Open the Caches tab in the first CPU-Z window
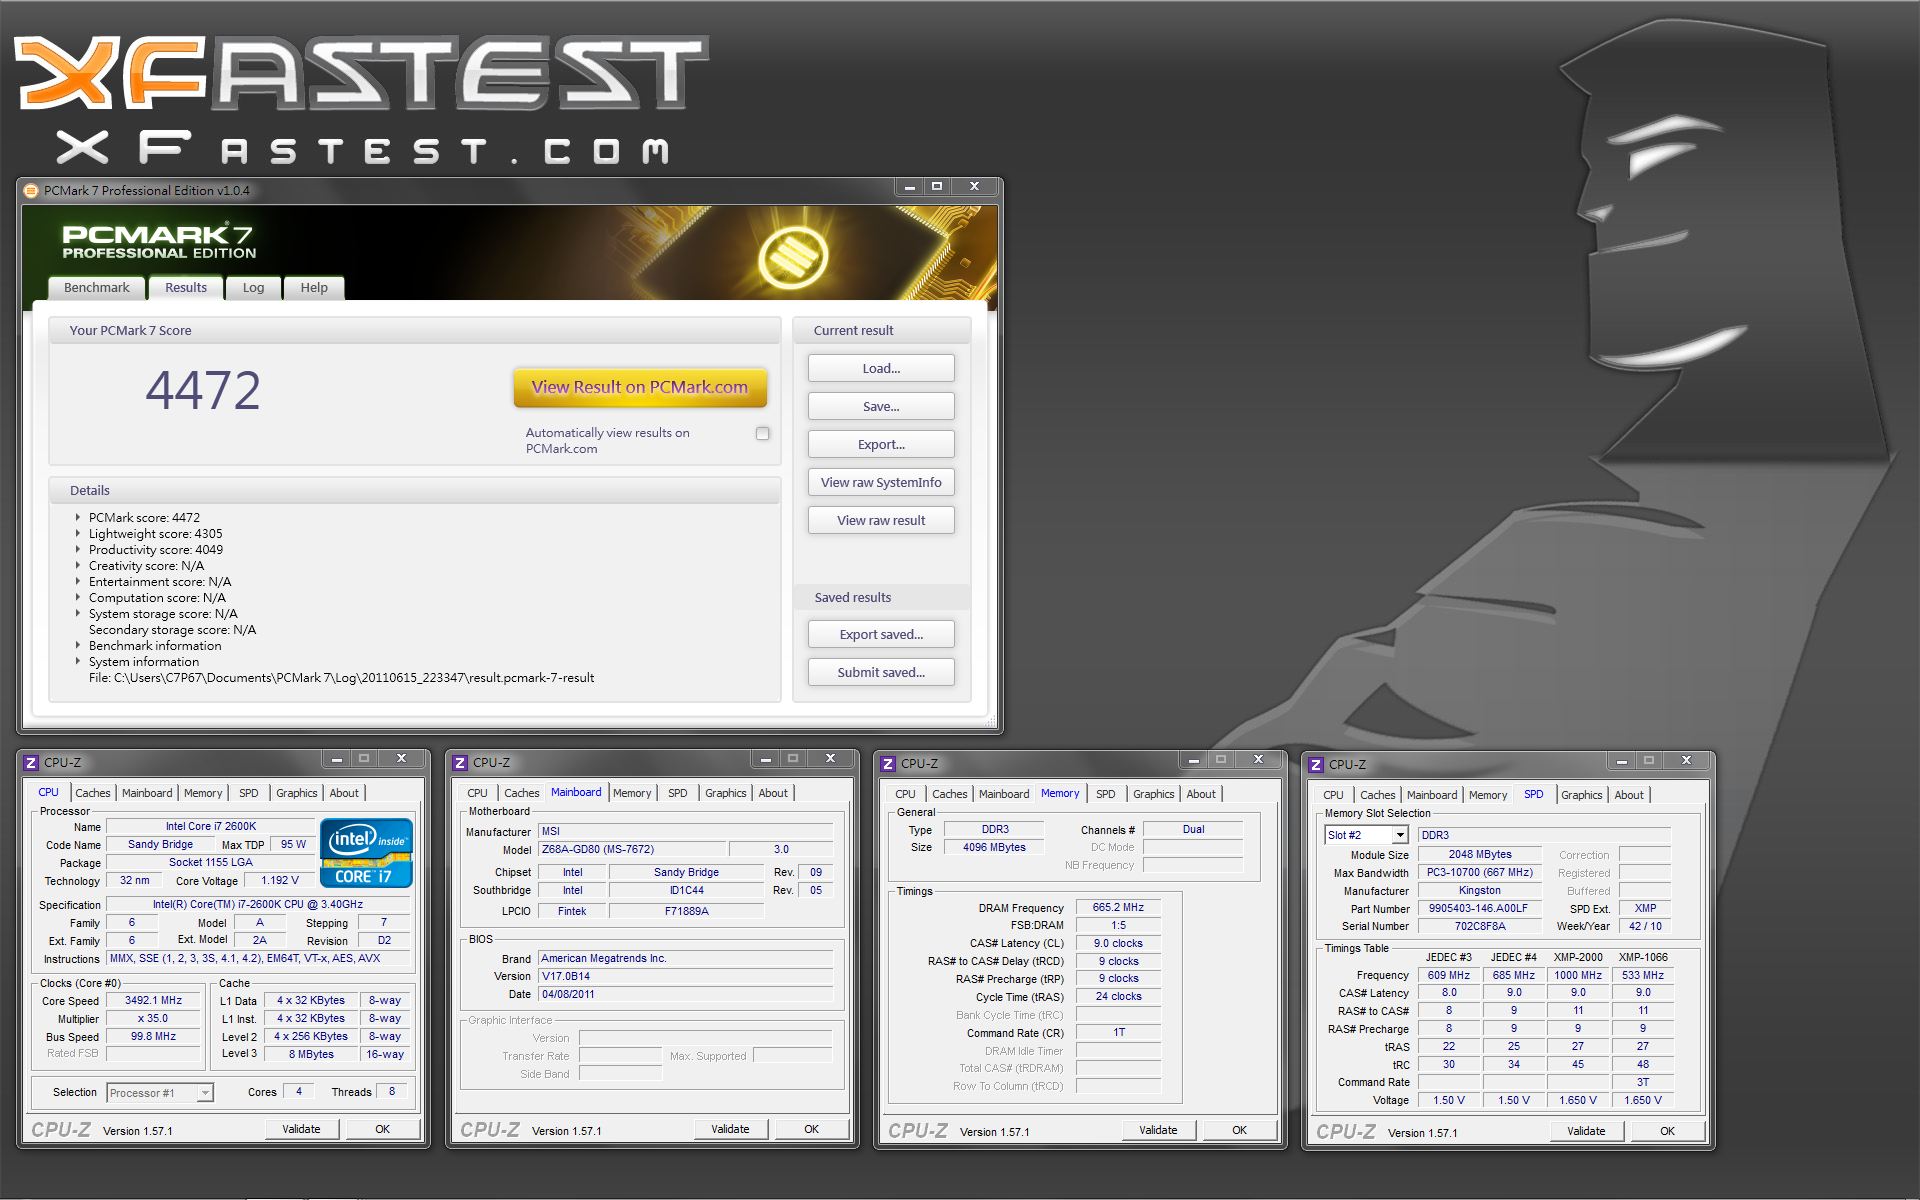This screenshot has width=1920, height=1200. click(x=93, y=793)
